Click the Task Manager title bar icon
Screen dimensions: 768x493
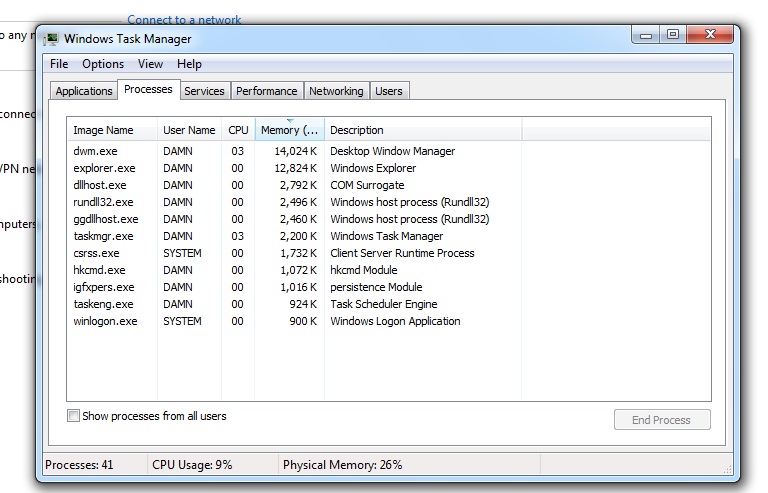(x=52, y=39)
